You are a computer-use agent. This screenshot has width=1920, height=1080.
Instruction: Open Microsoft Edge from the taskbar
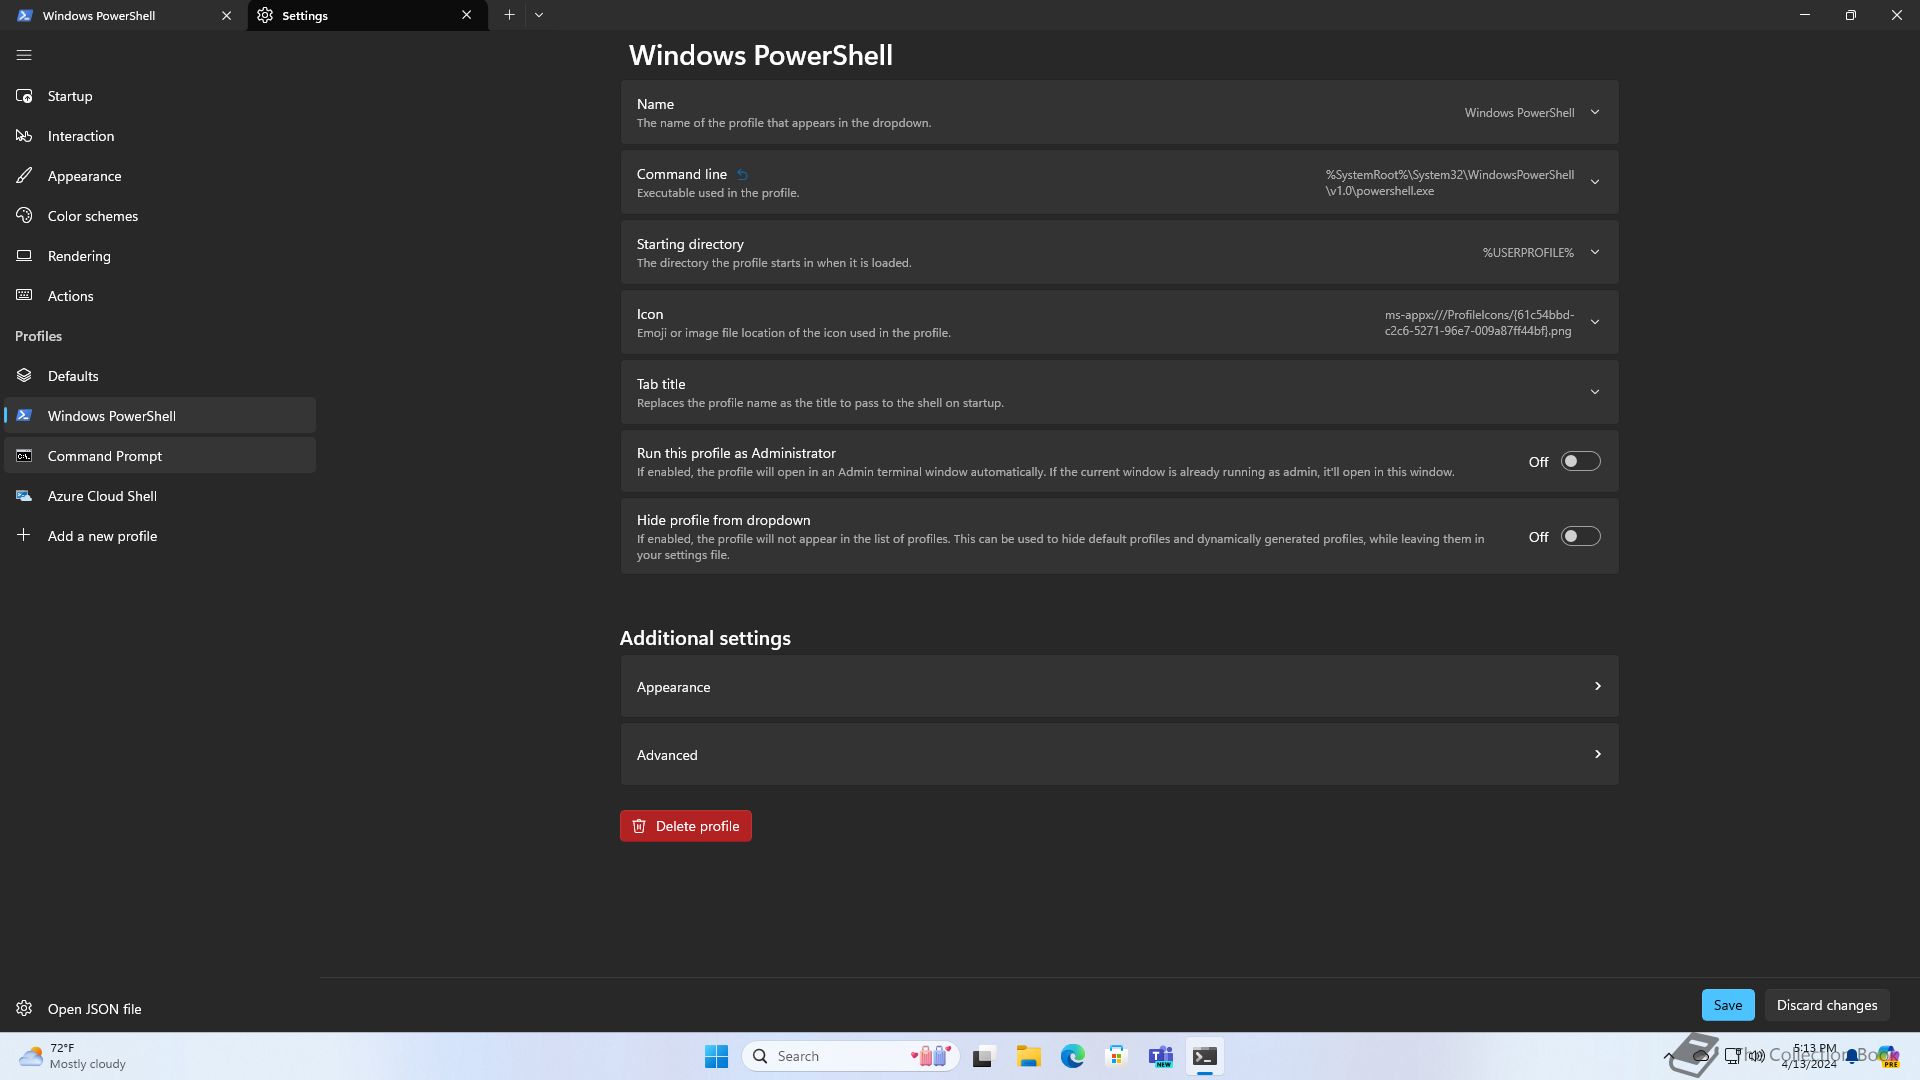tap(1072, 1056)
